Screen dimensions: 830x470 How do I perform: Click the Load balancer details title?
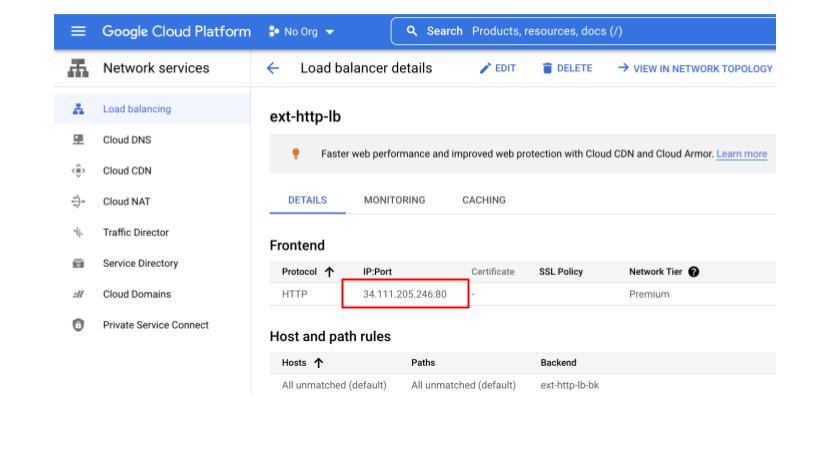pyautogui.click(x=366, y=68)
